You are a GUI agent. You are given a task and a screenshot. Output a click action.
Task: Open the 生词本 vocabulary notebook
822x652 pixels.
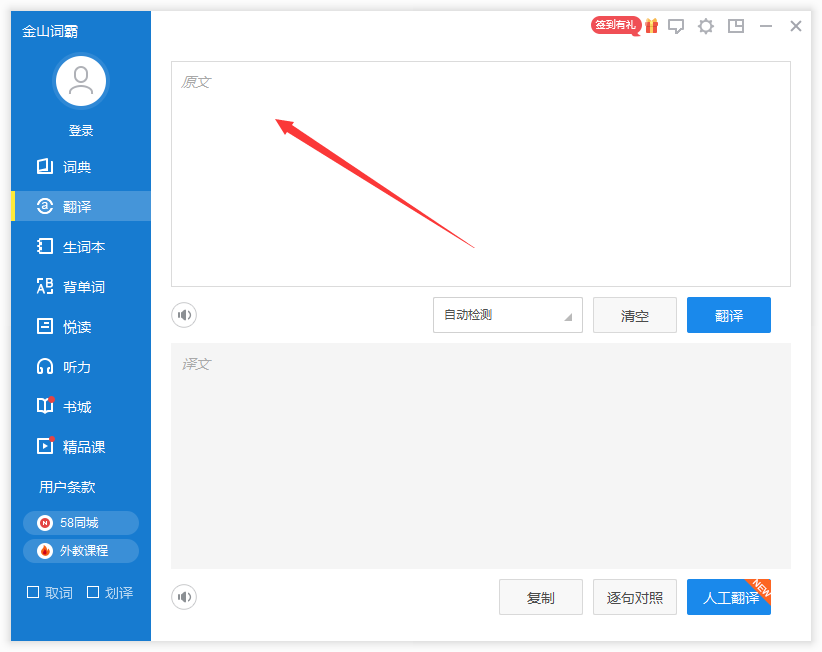pyautogui.click(x=81, y=247)
